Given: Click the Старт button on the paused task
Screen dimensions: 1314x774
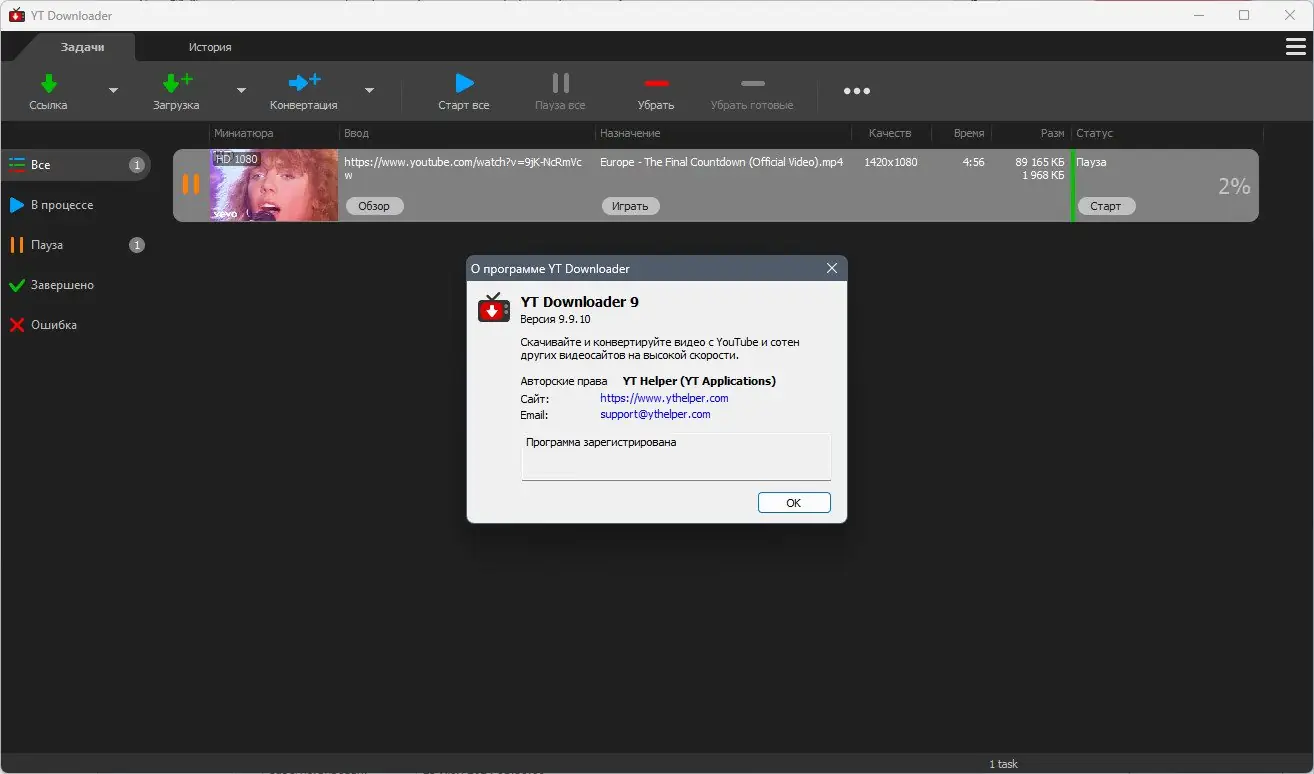Looking at the screenshot, I should 1106,206.
